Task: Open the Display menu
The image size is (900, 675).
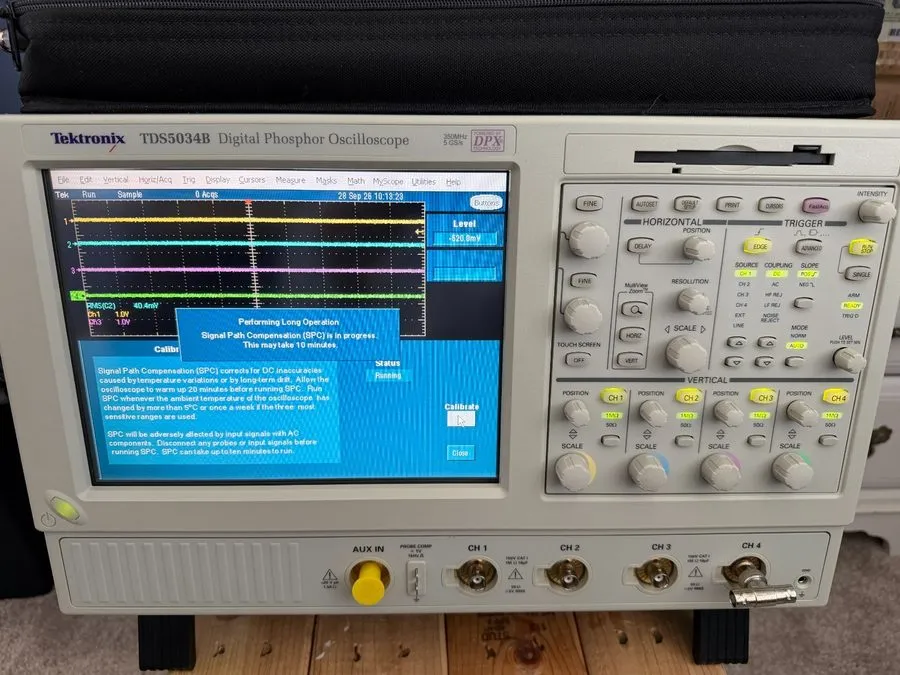Action: click(x=218, y=180)
